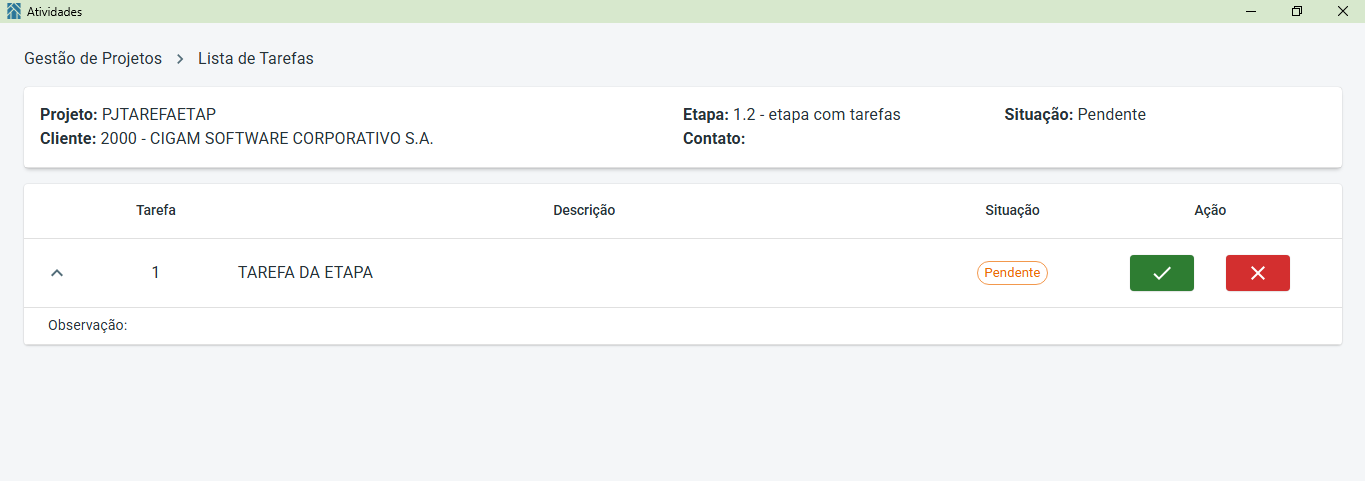Click the Ação column header
The height and width of the screenshot is (481, 1365).
pyautogui.click(x=1210, y=210)
